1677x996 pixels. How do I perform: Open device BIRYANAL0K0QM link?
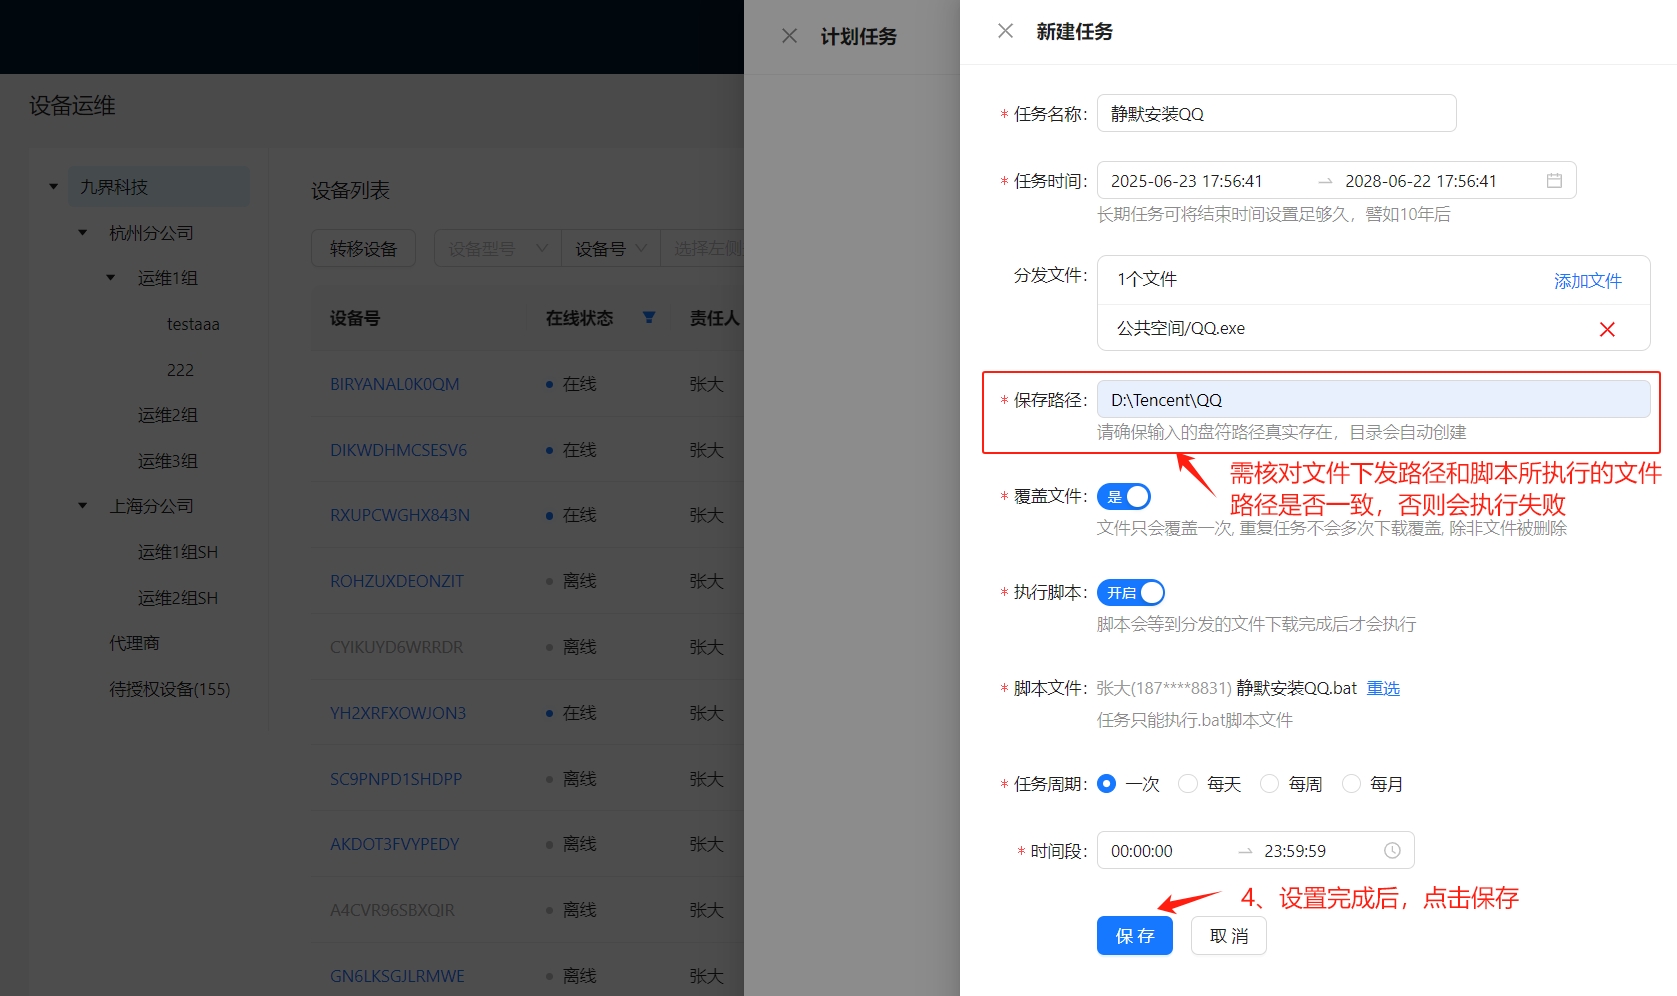[395, 384]
